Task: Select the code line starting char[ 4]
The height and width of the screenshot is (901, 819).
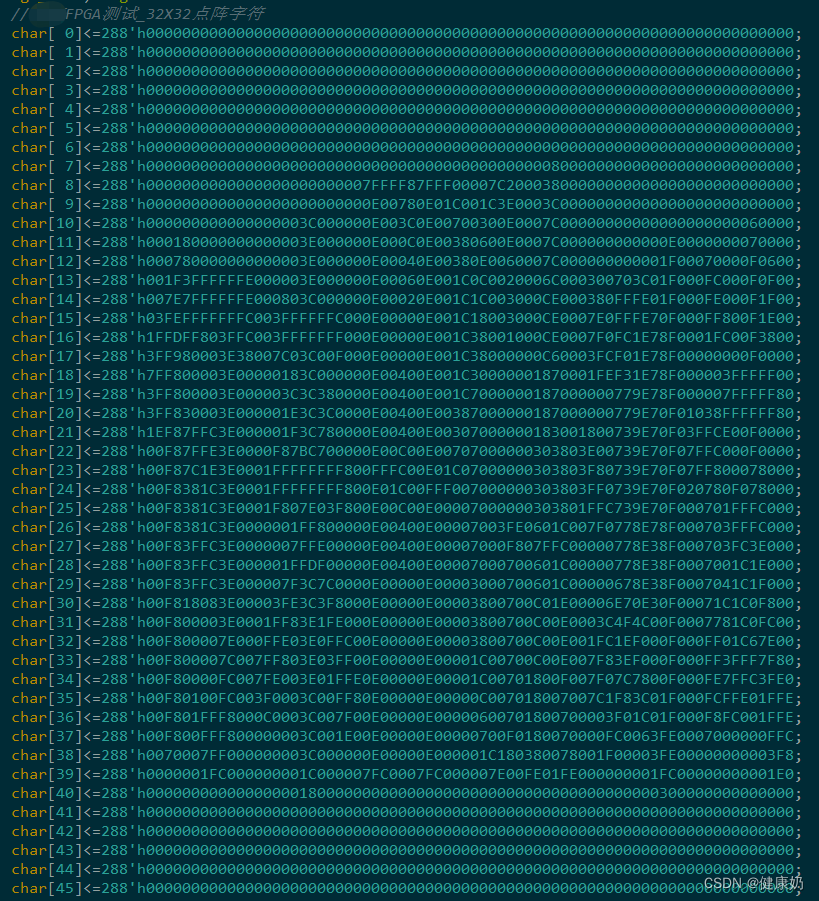Action: tap(406, 109)
